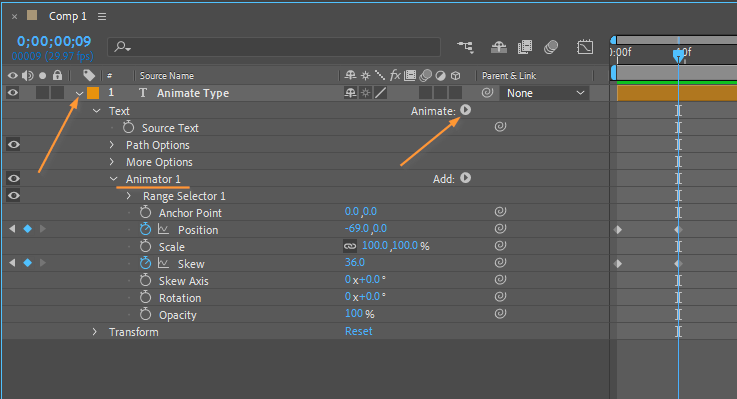The image size is (737, 399).
Task: Toggle Animator 1 visibility eye
Action: click(x=13, y=179)
